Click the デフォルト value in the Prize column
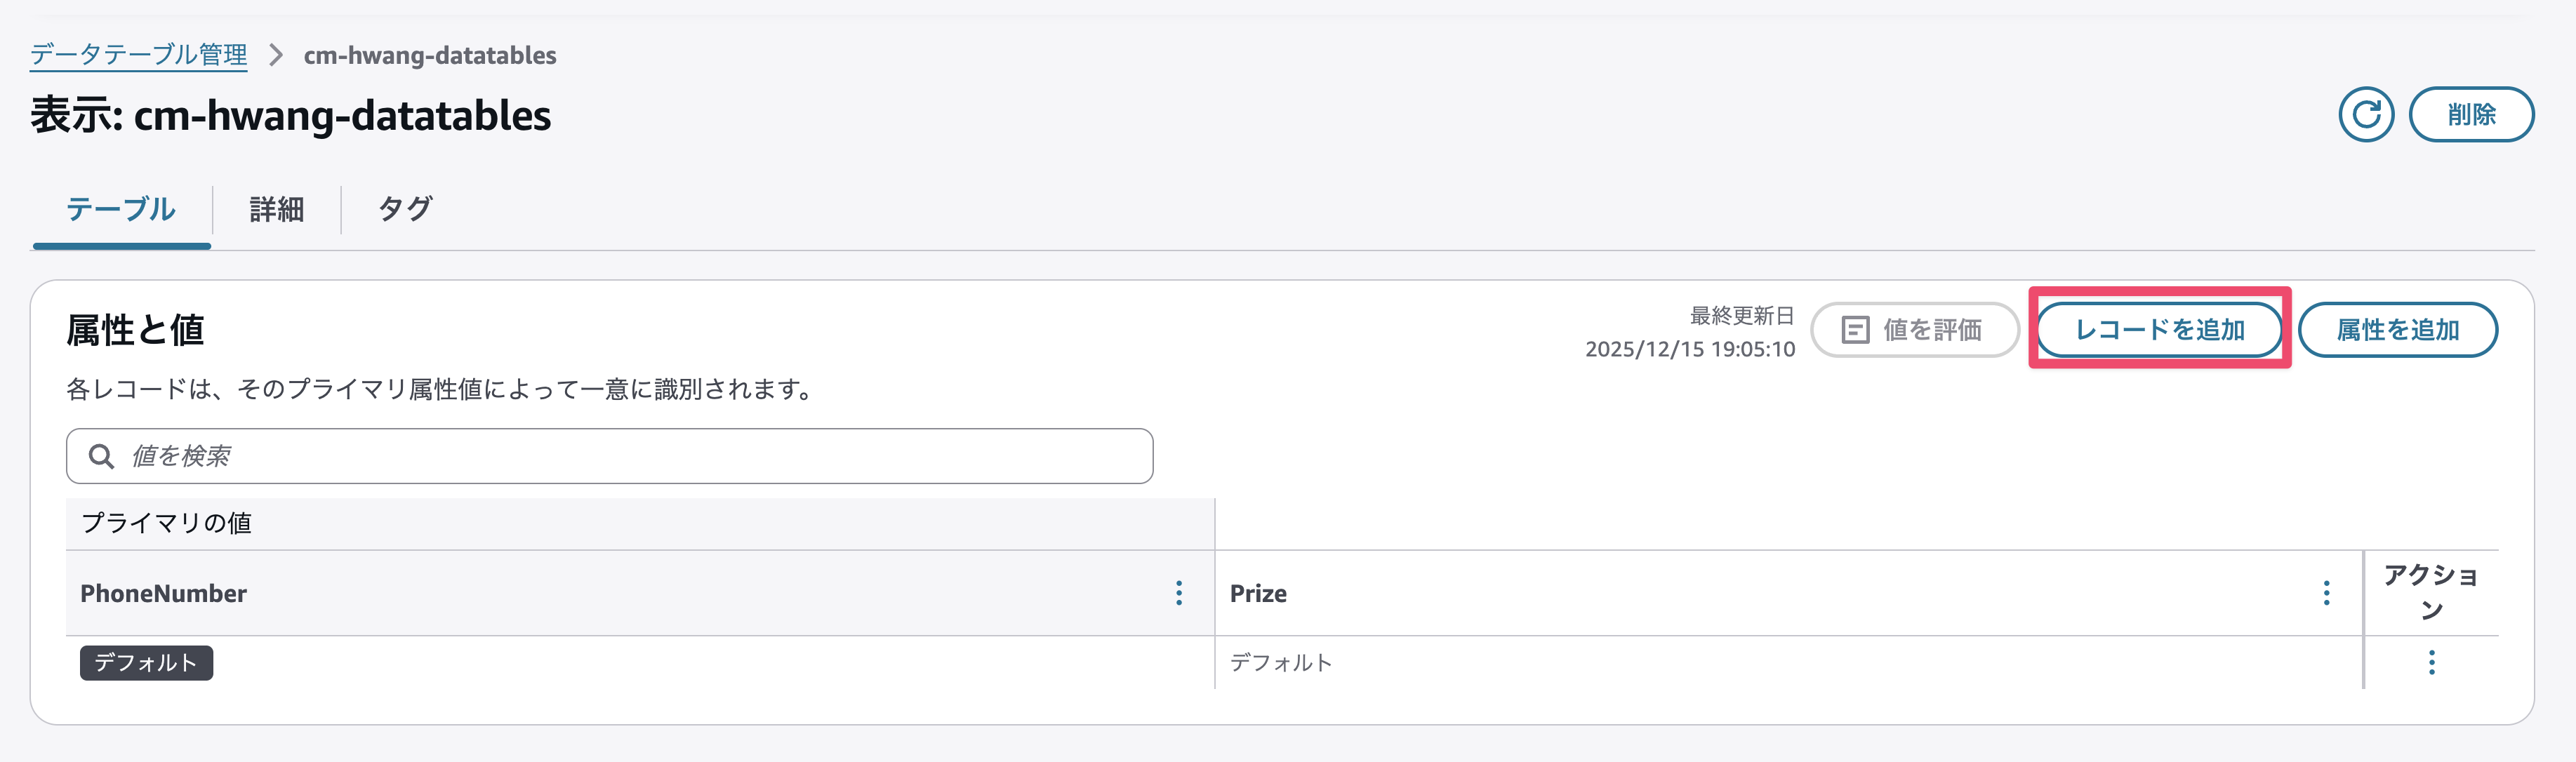 (x=1282, y=662)
